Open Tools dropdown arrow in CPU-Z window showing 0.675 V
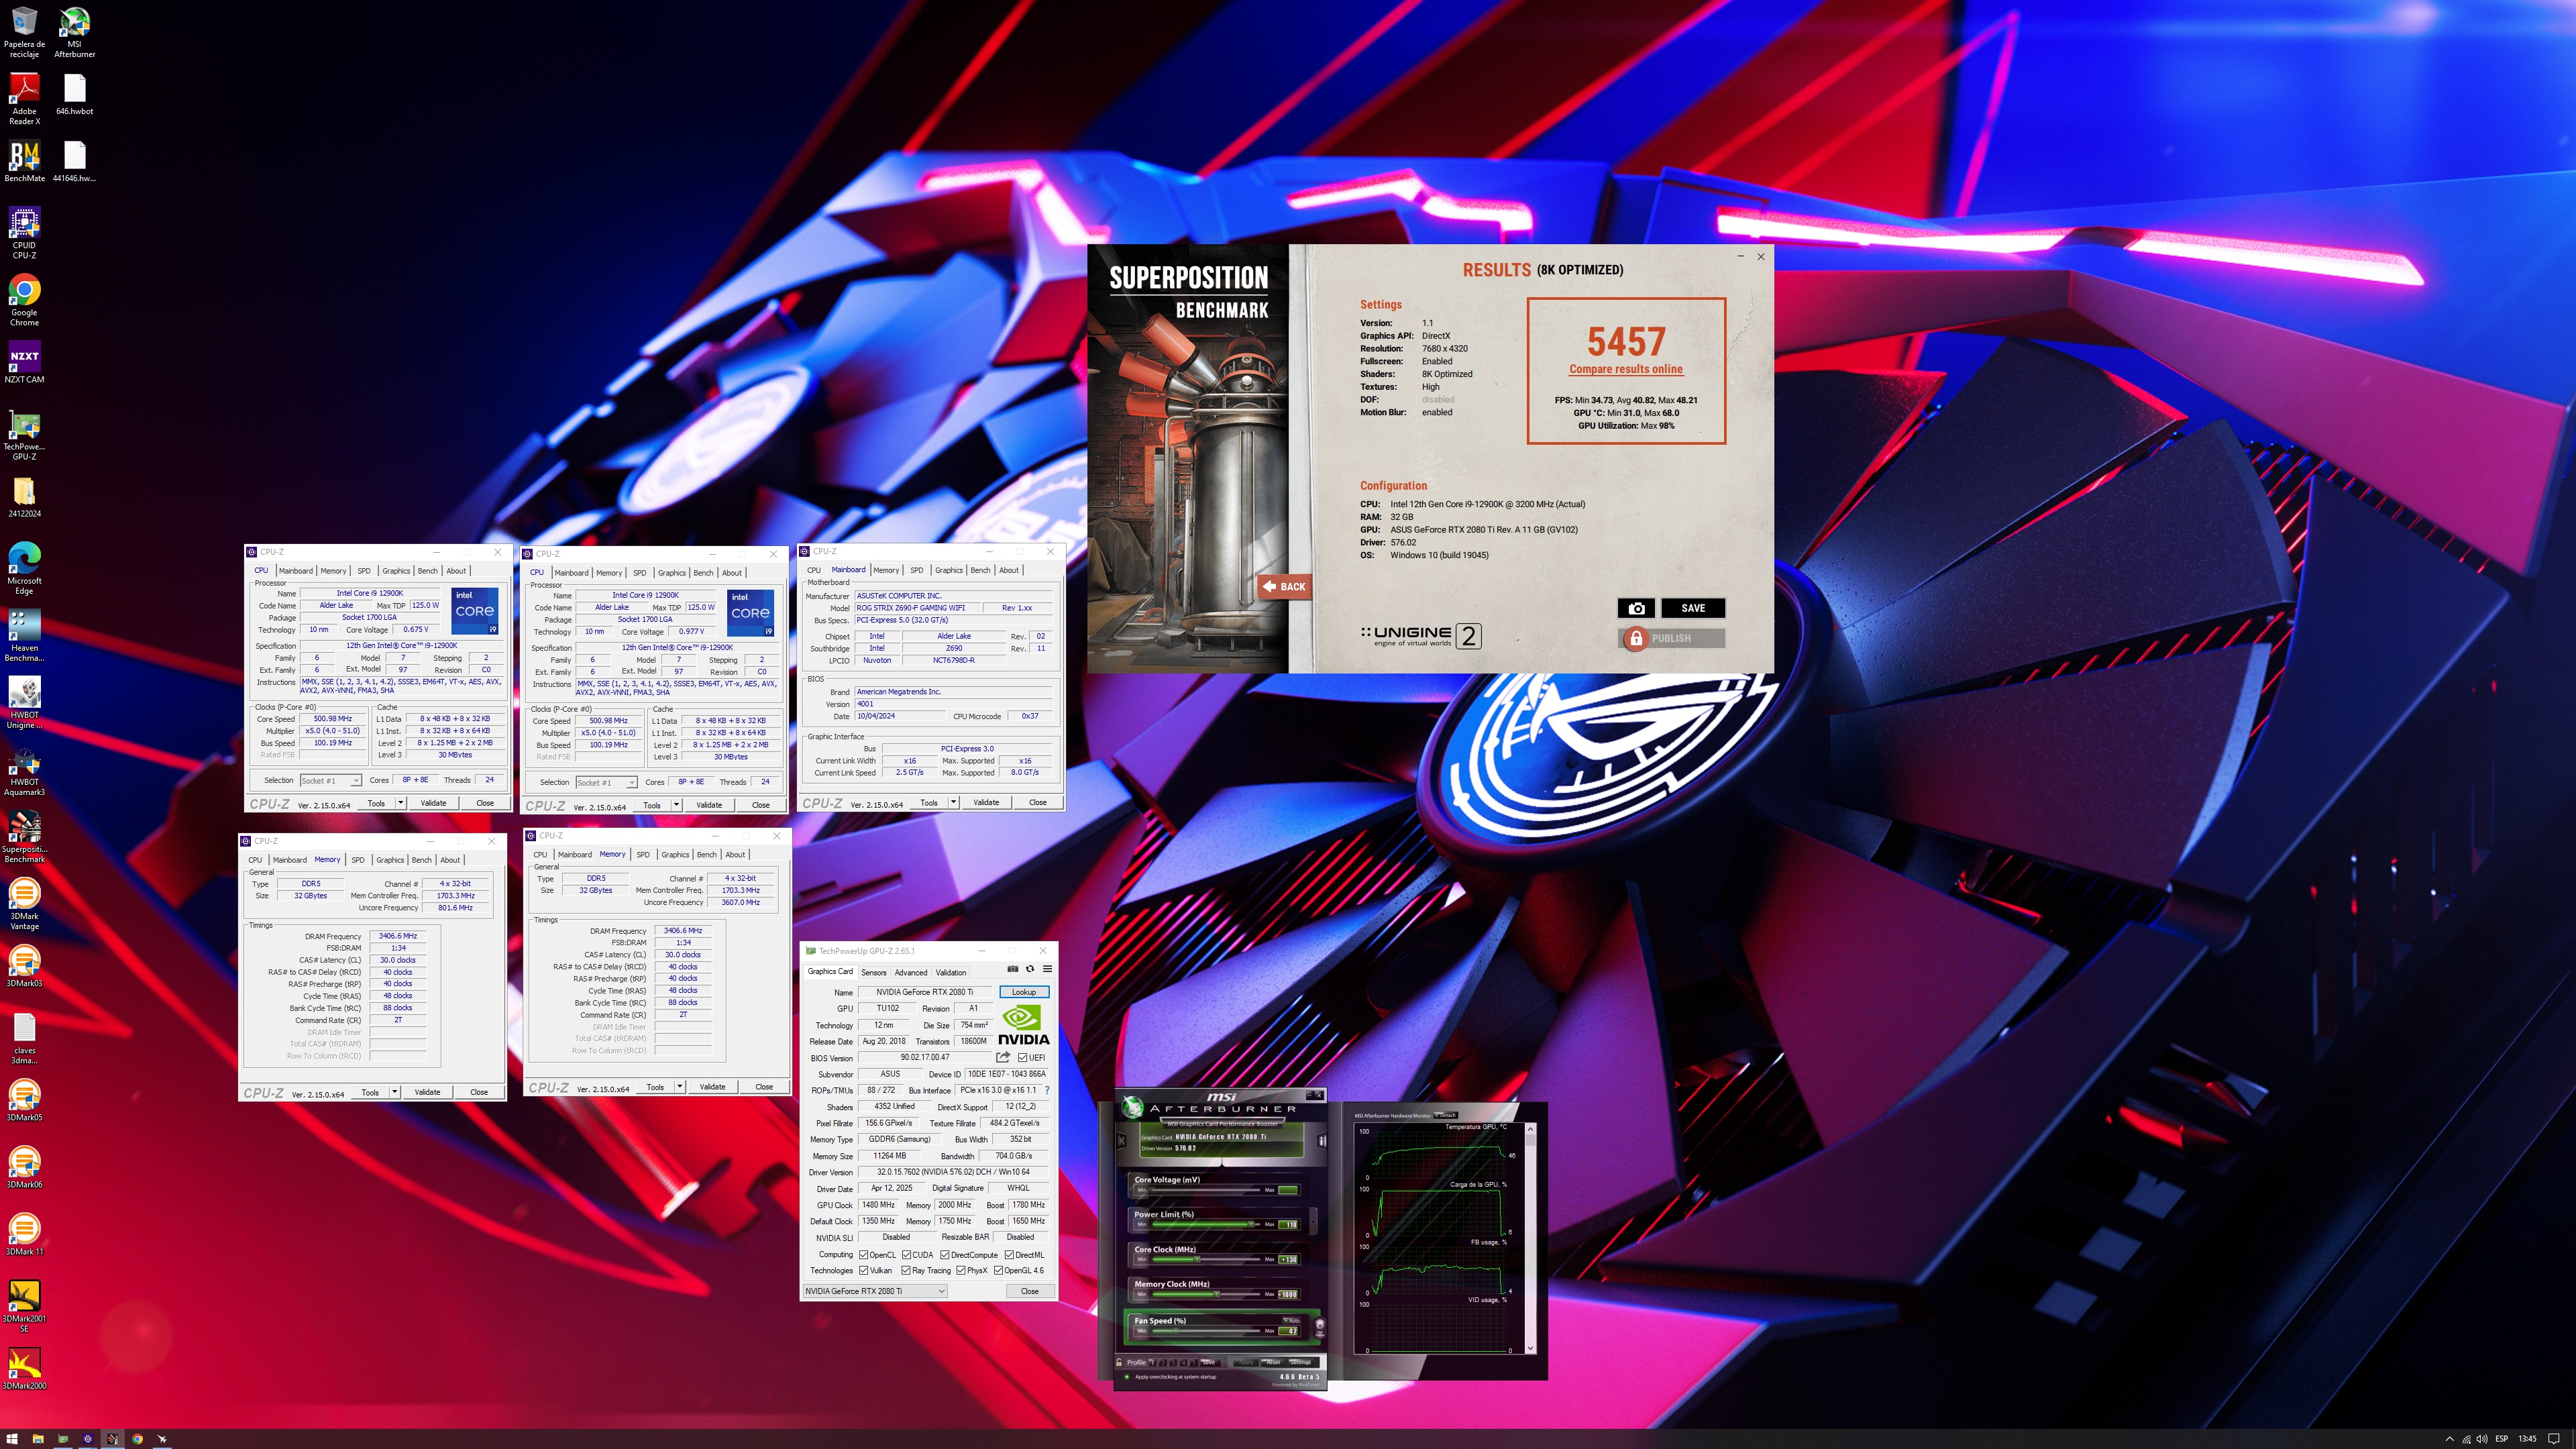Viewport: 2576px width, 1449px height. [x=401, y=803]
